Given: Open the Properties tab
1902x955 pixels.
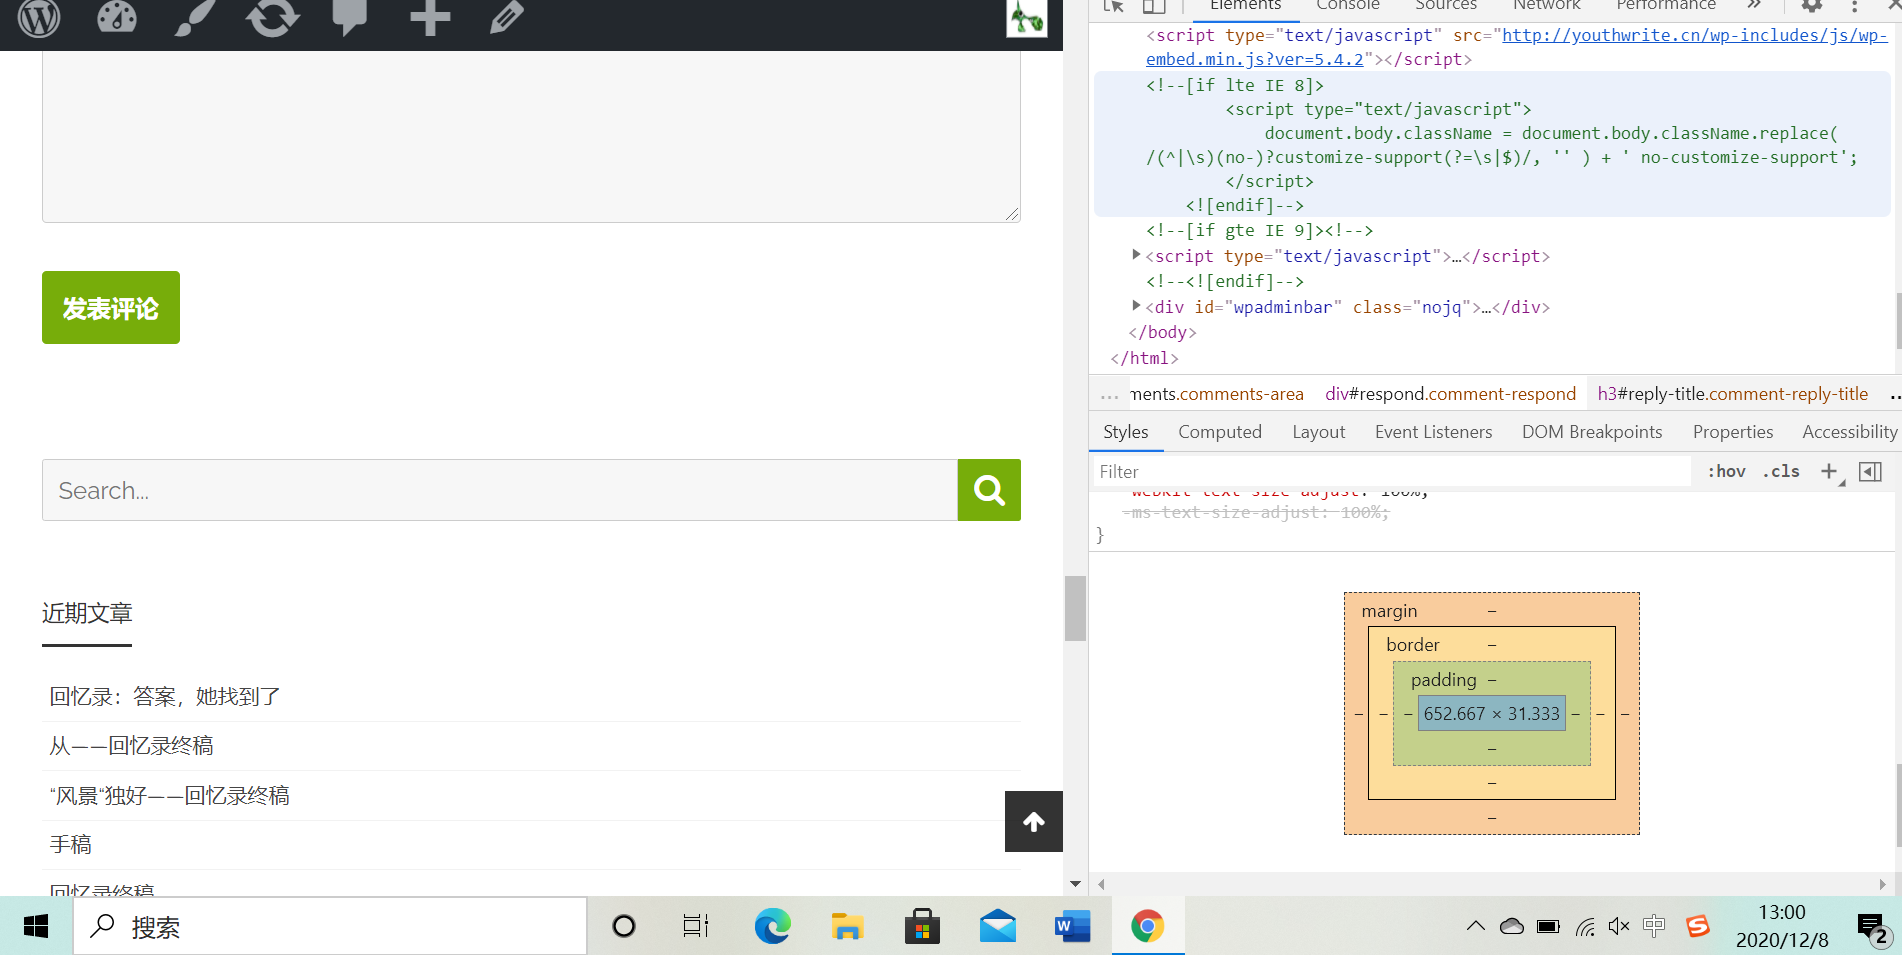Looking at the screenshot, I should coord(1733,432).
